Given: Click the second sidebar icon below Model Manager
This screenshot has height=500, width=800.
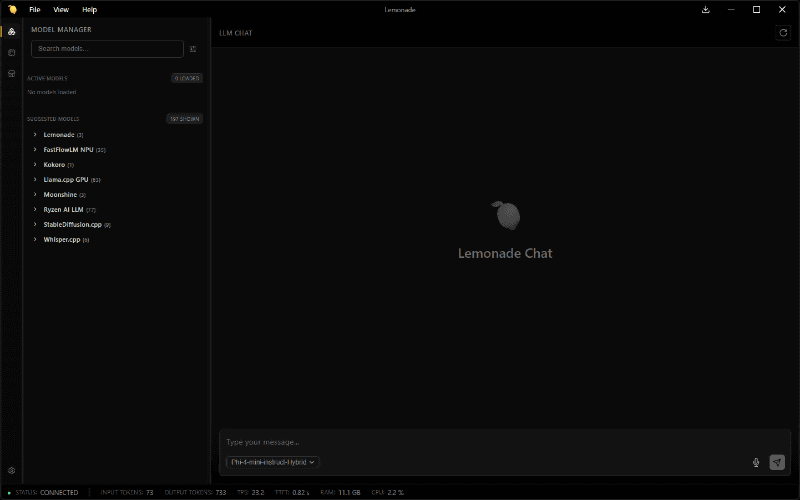Looking at the screenshot, I should coord(11,53).
